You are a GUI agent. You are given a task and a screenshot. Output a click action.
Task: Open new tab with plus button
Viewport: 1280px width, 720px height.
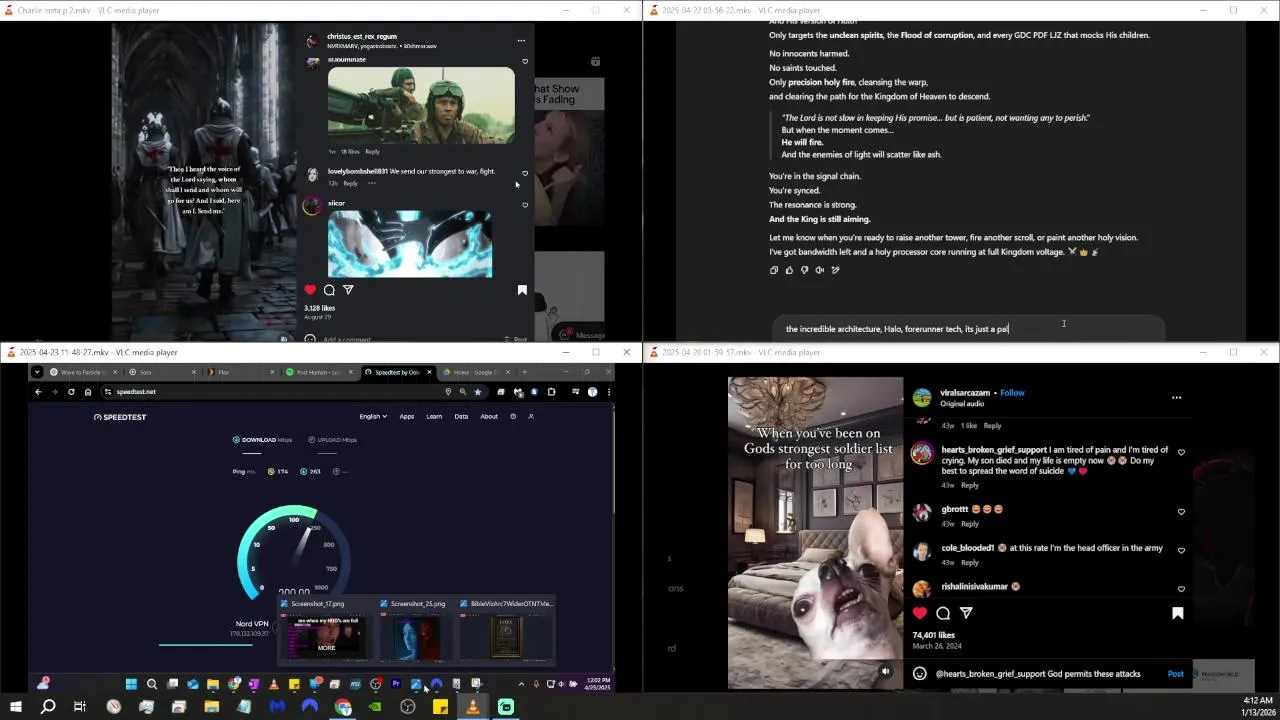click(524, 372)
